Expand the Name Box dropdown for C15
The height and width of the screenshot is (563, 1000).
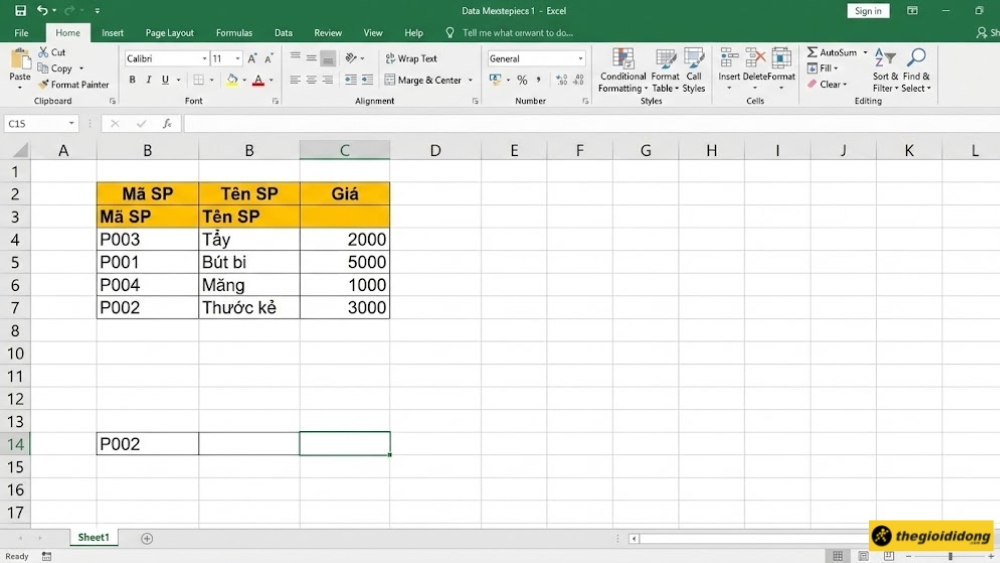[x=72, y=124]
